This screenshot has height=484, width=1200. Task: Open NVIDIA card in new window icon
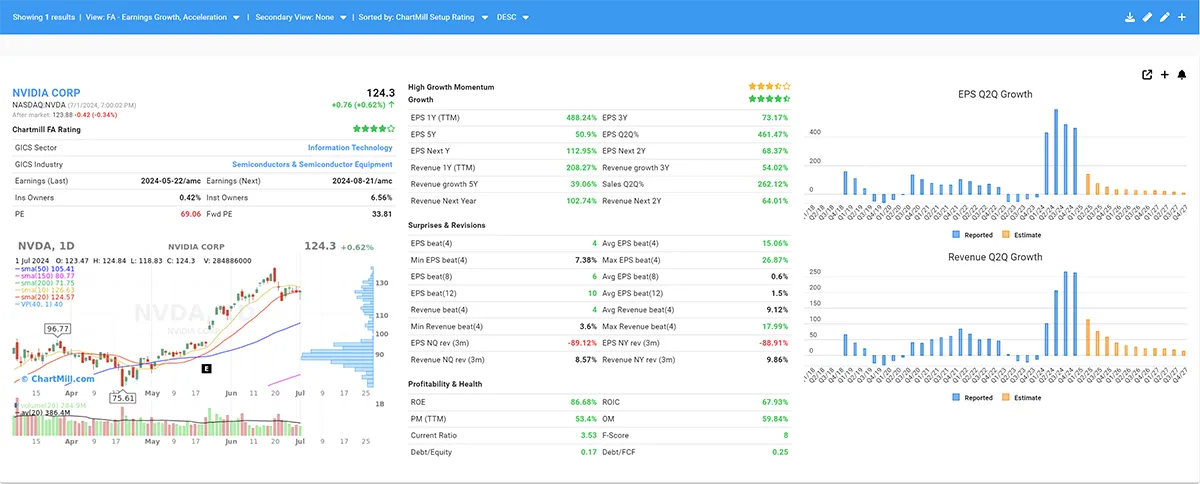tap(1147, 74)
